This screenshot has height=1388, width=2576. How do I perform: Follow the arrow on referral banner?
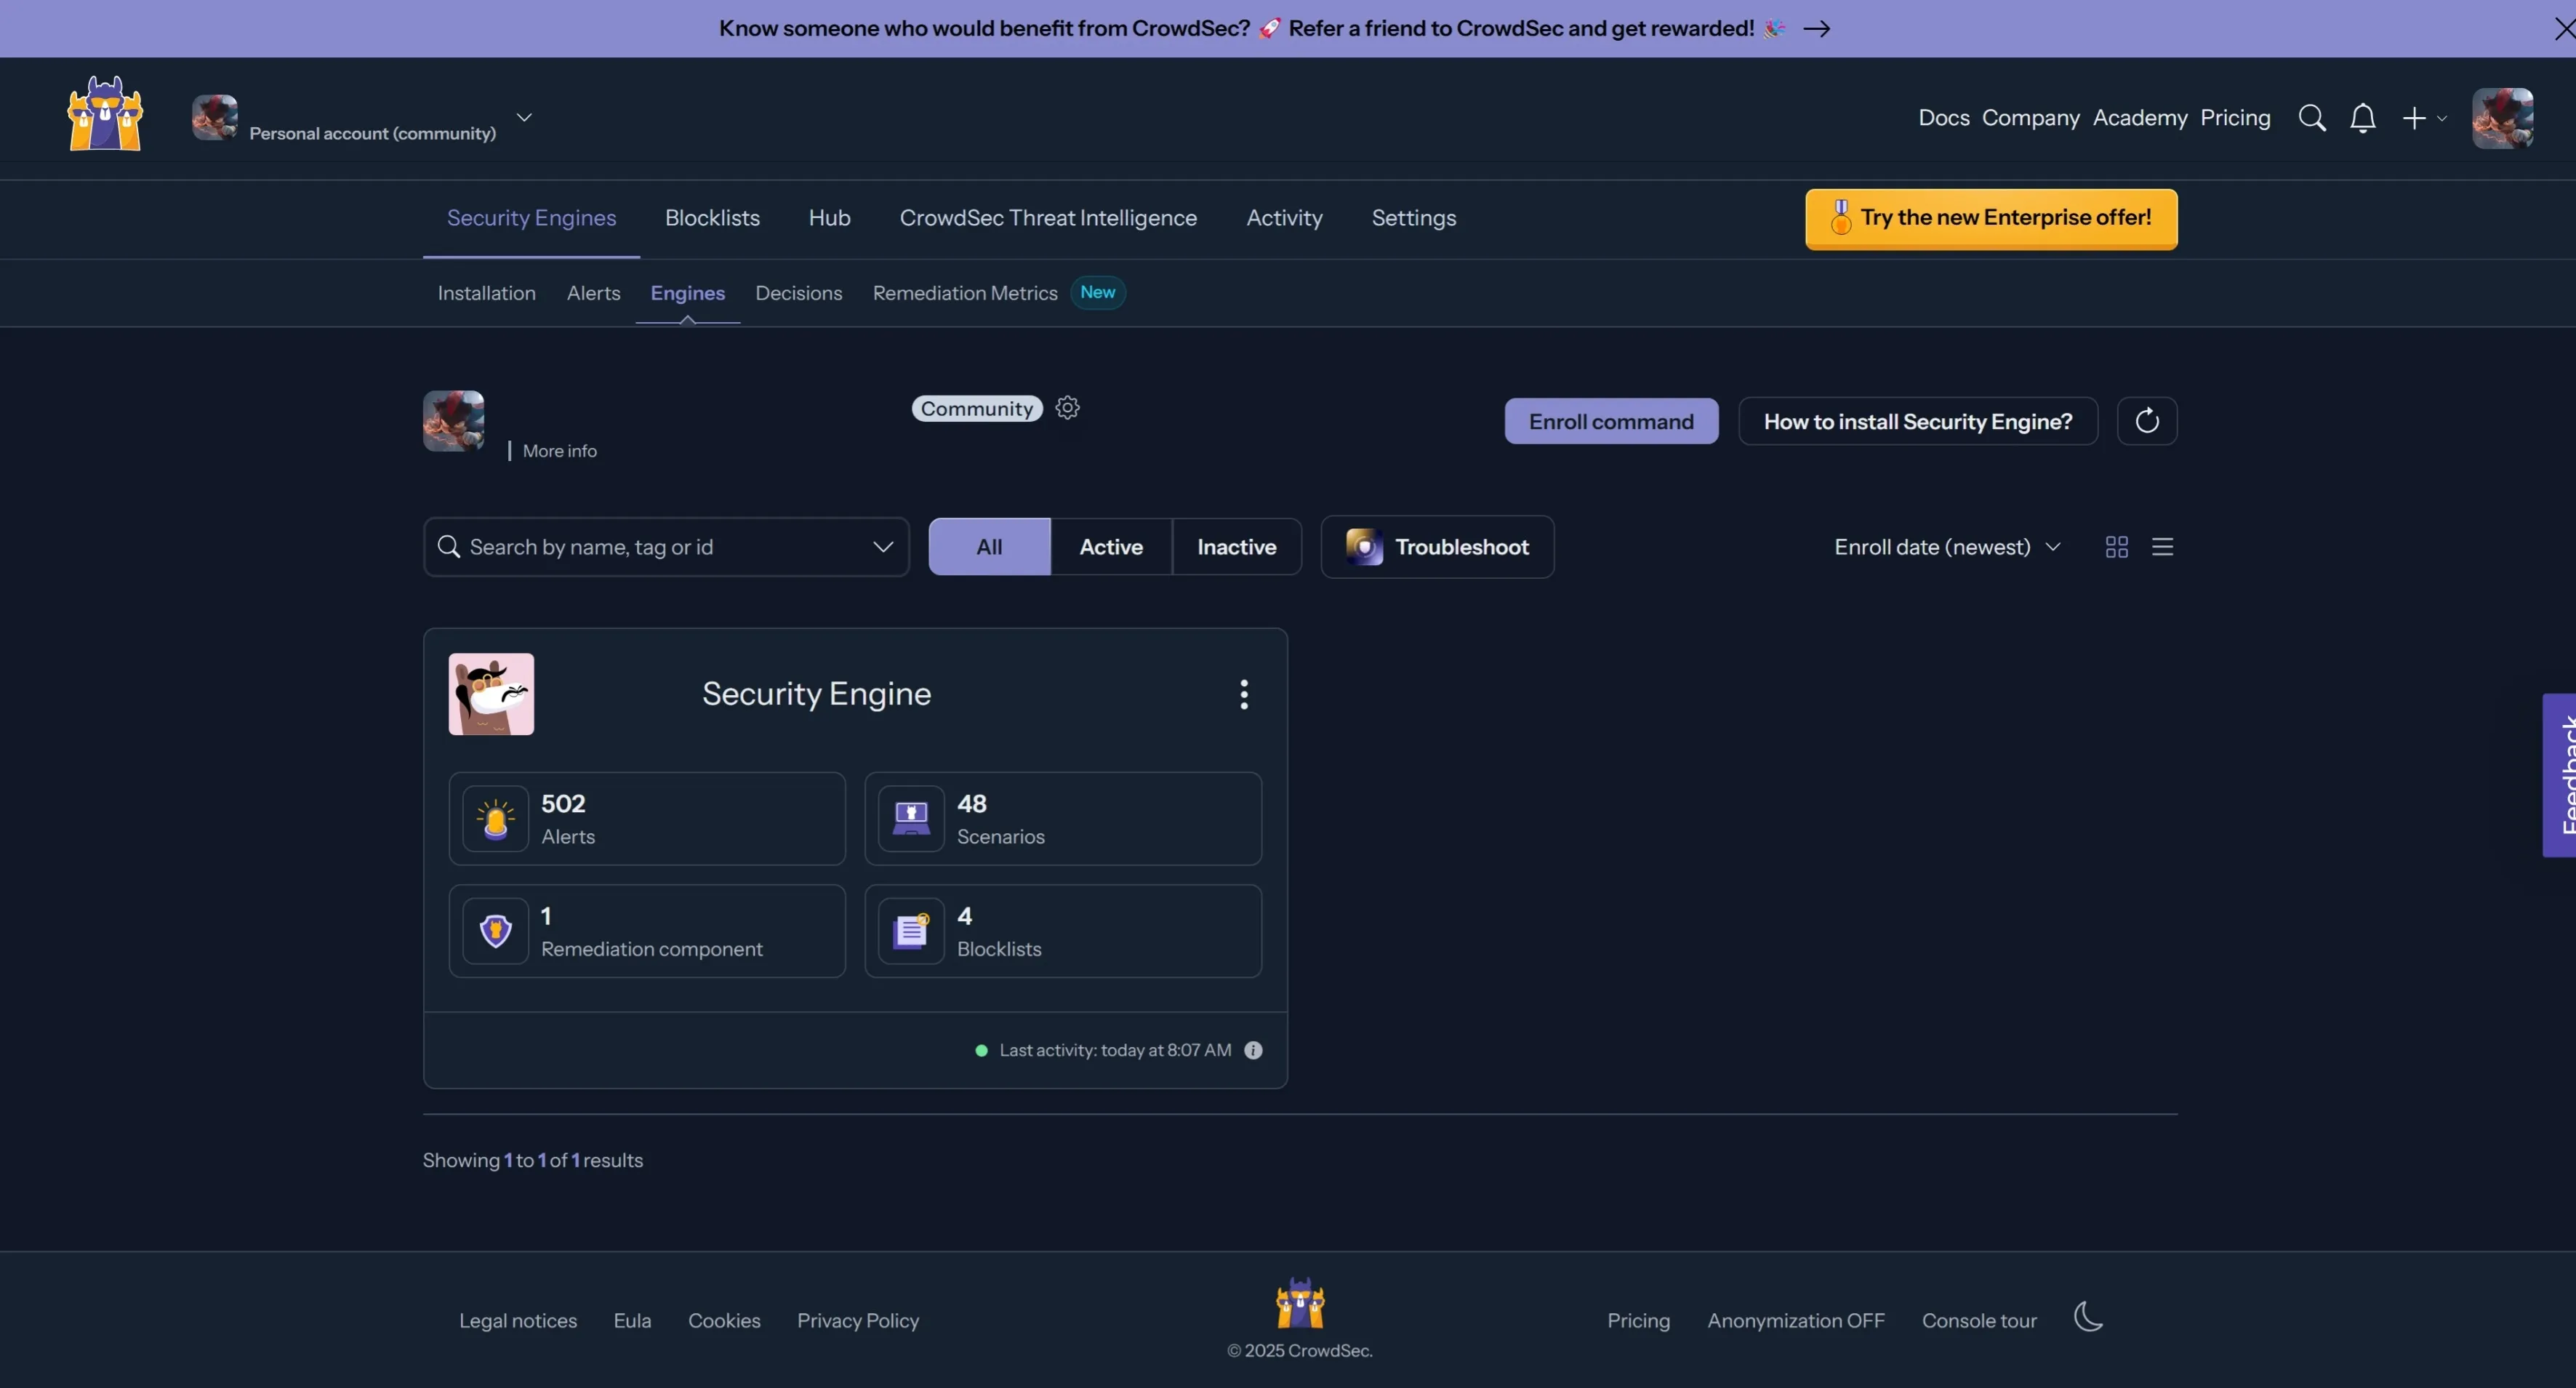(x=1816, y=29)
